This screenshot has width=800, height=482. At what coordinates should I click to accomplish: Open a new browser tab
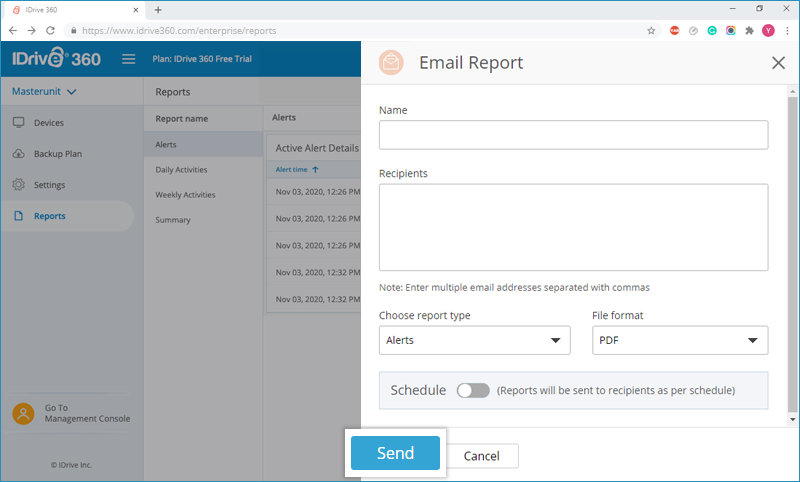point(158,10)
